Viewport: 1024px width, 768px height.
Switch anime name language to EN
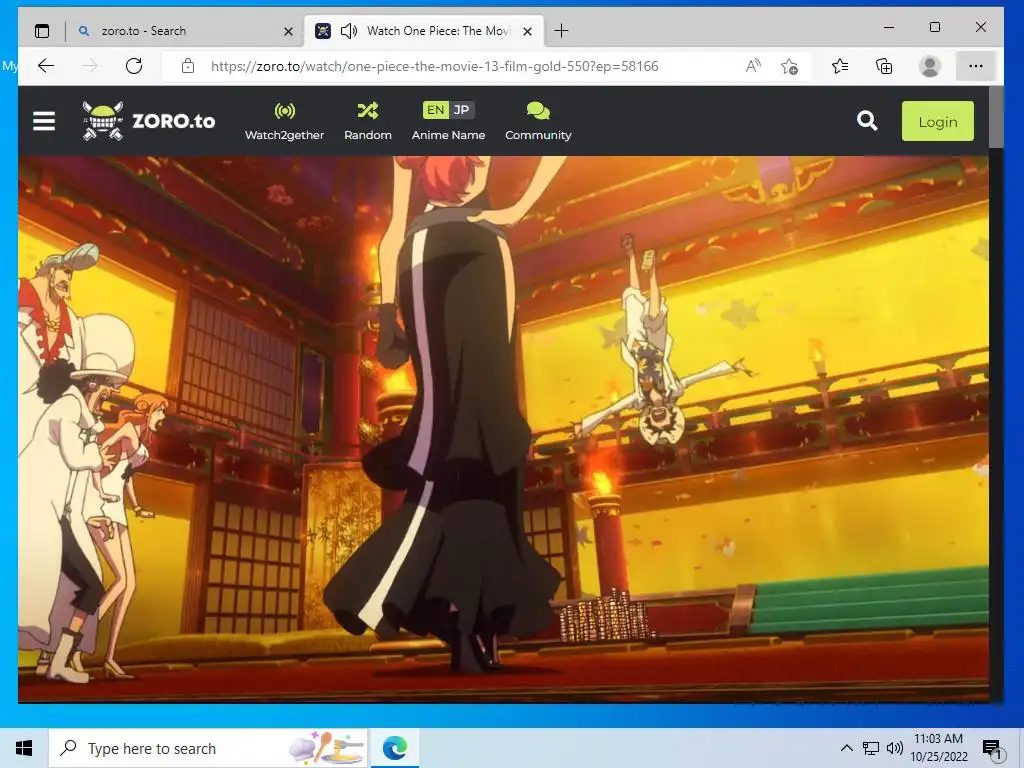pyautogui.click(x=436, y=110)
